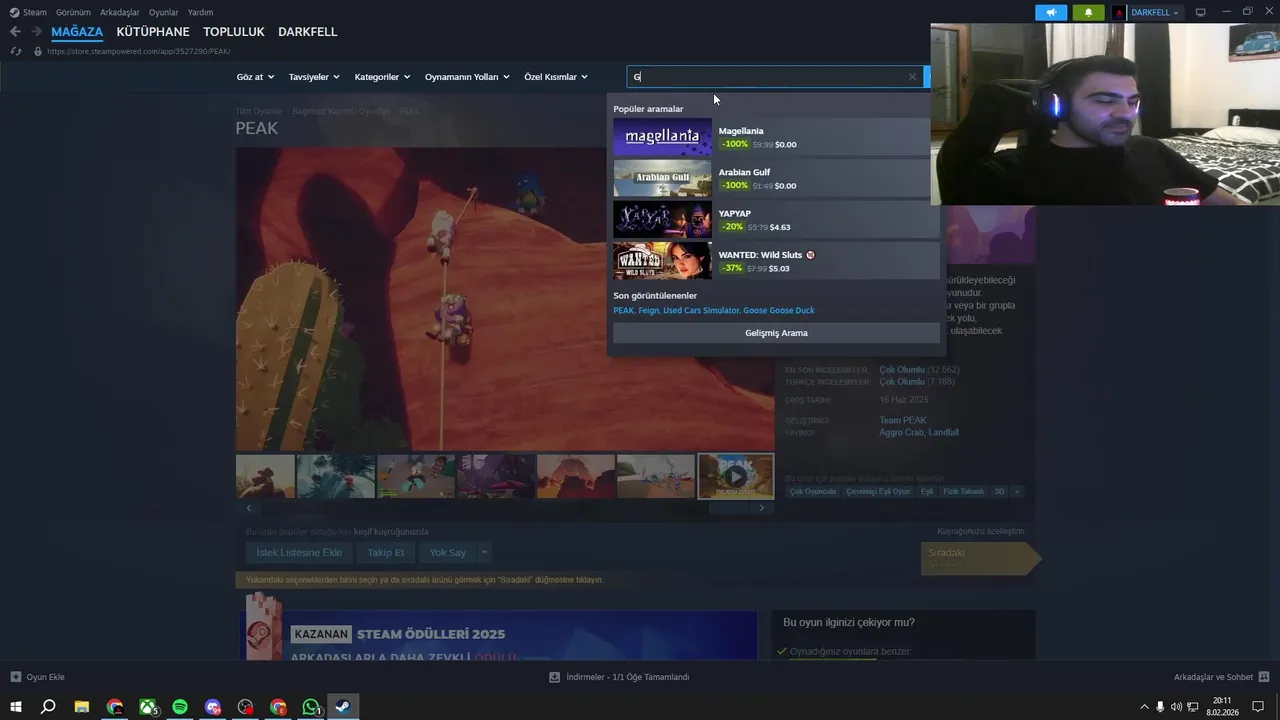Select YAPYAP search suggestion
Screen dimensions: 1280x720
(x=776, y=220)
